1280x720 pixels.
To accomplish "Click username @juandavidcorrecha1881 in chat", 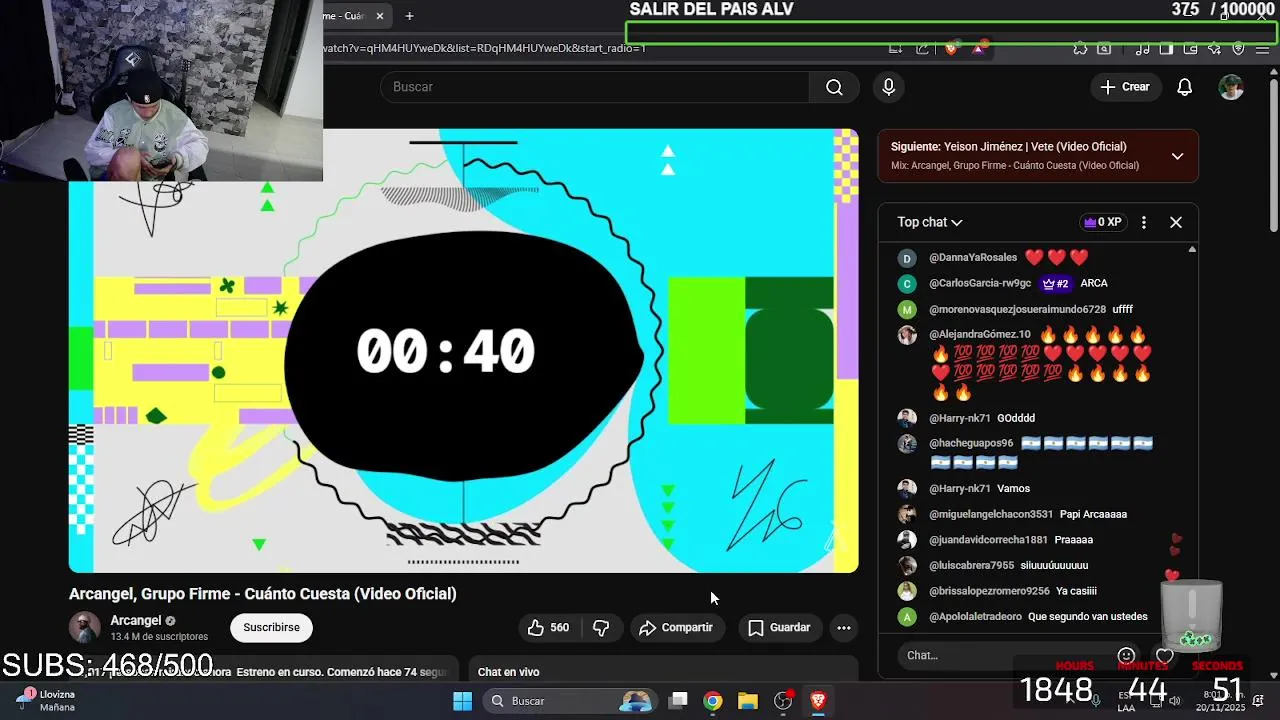I will click(x=988, y=540).
